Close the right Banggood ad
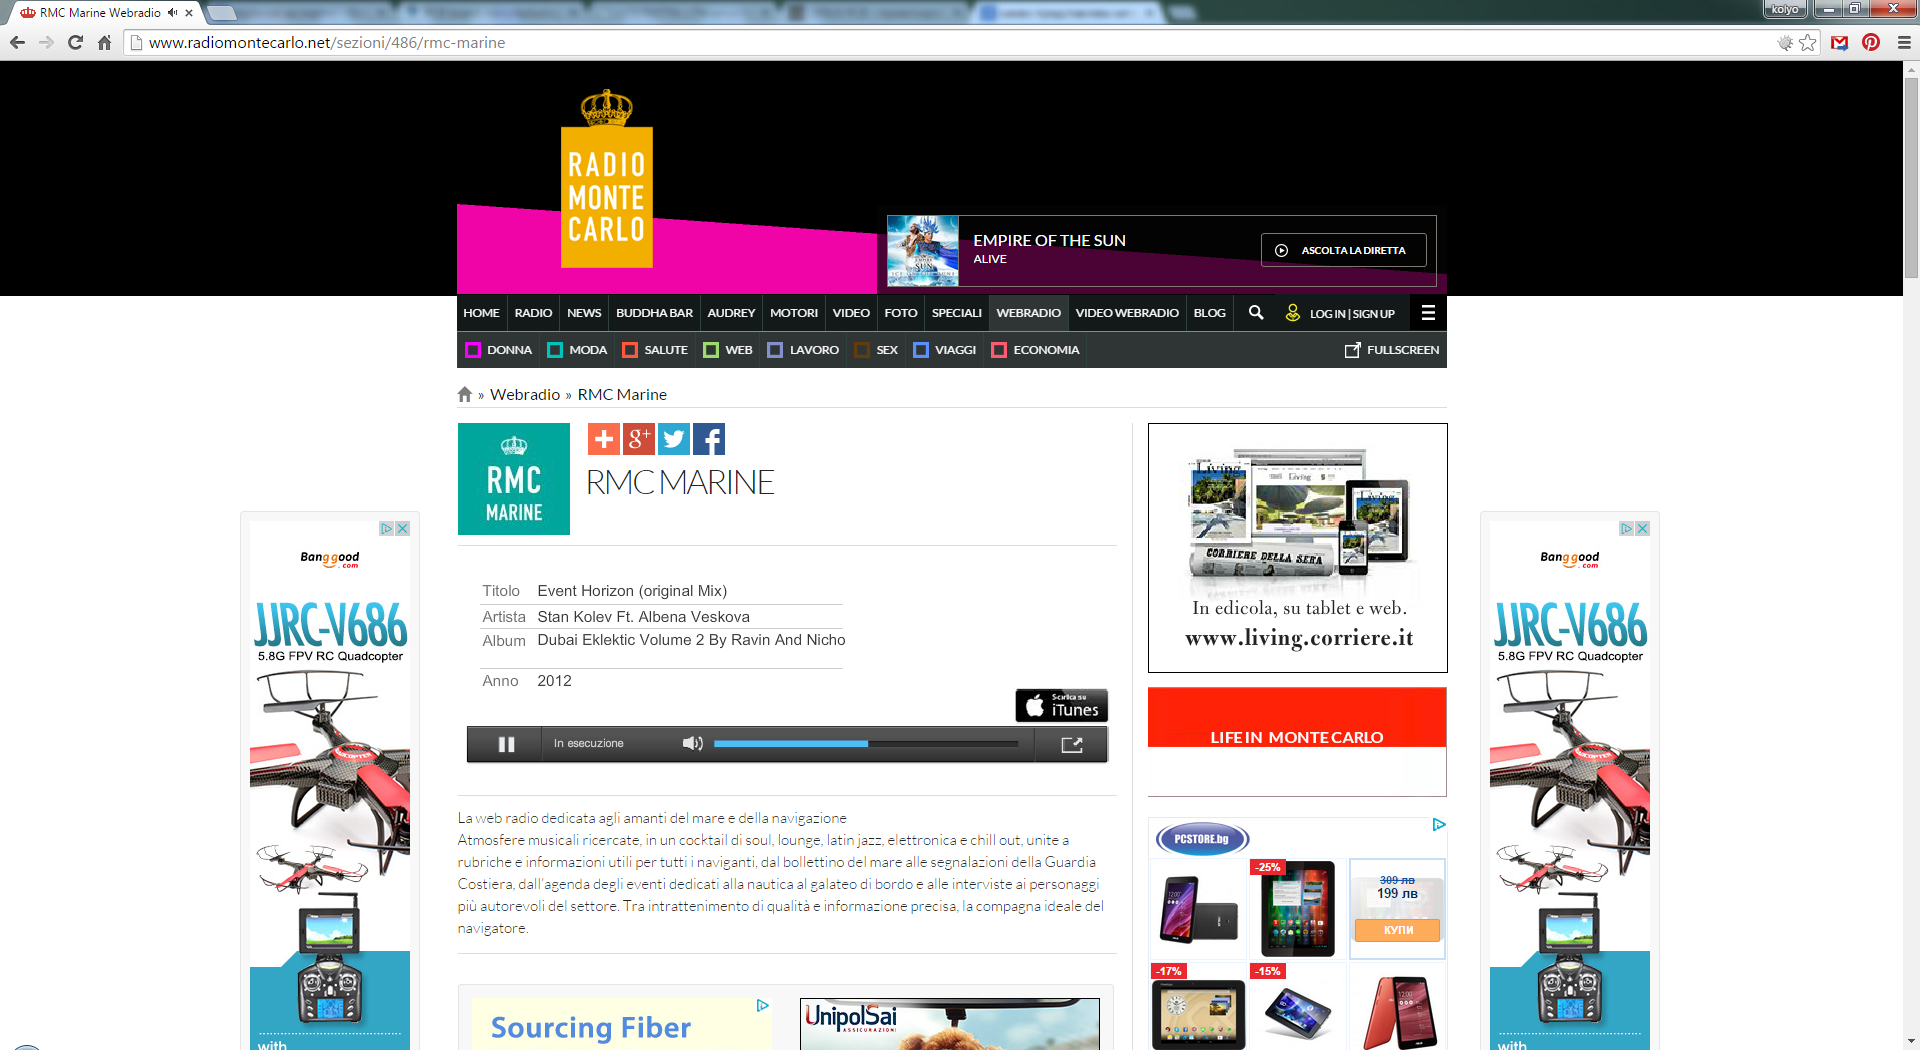The width and height of the screenshot is (1920, 1050). click(x=1643, y=528)
